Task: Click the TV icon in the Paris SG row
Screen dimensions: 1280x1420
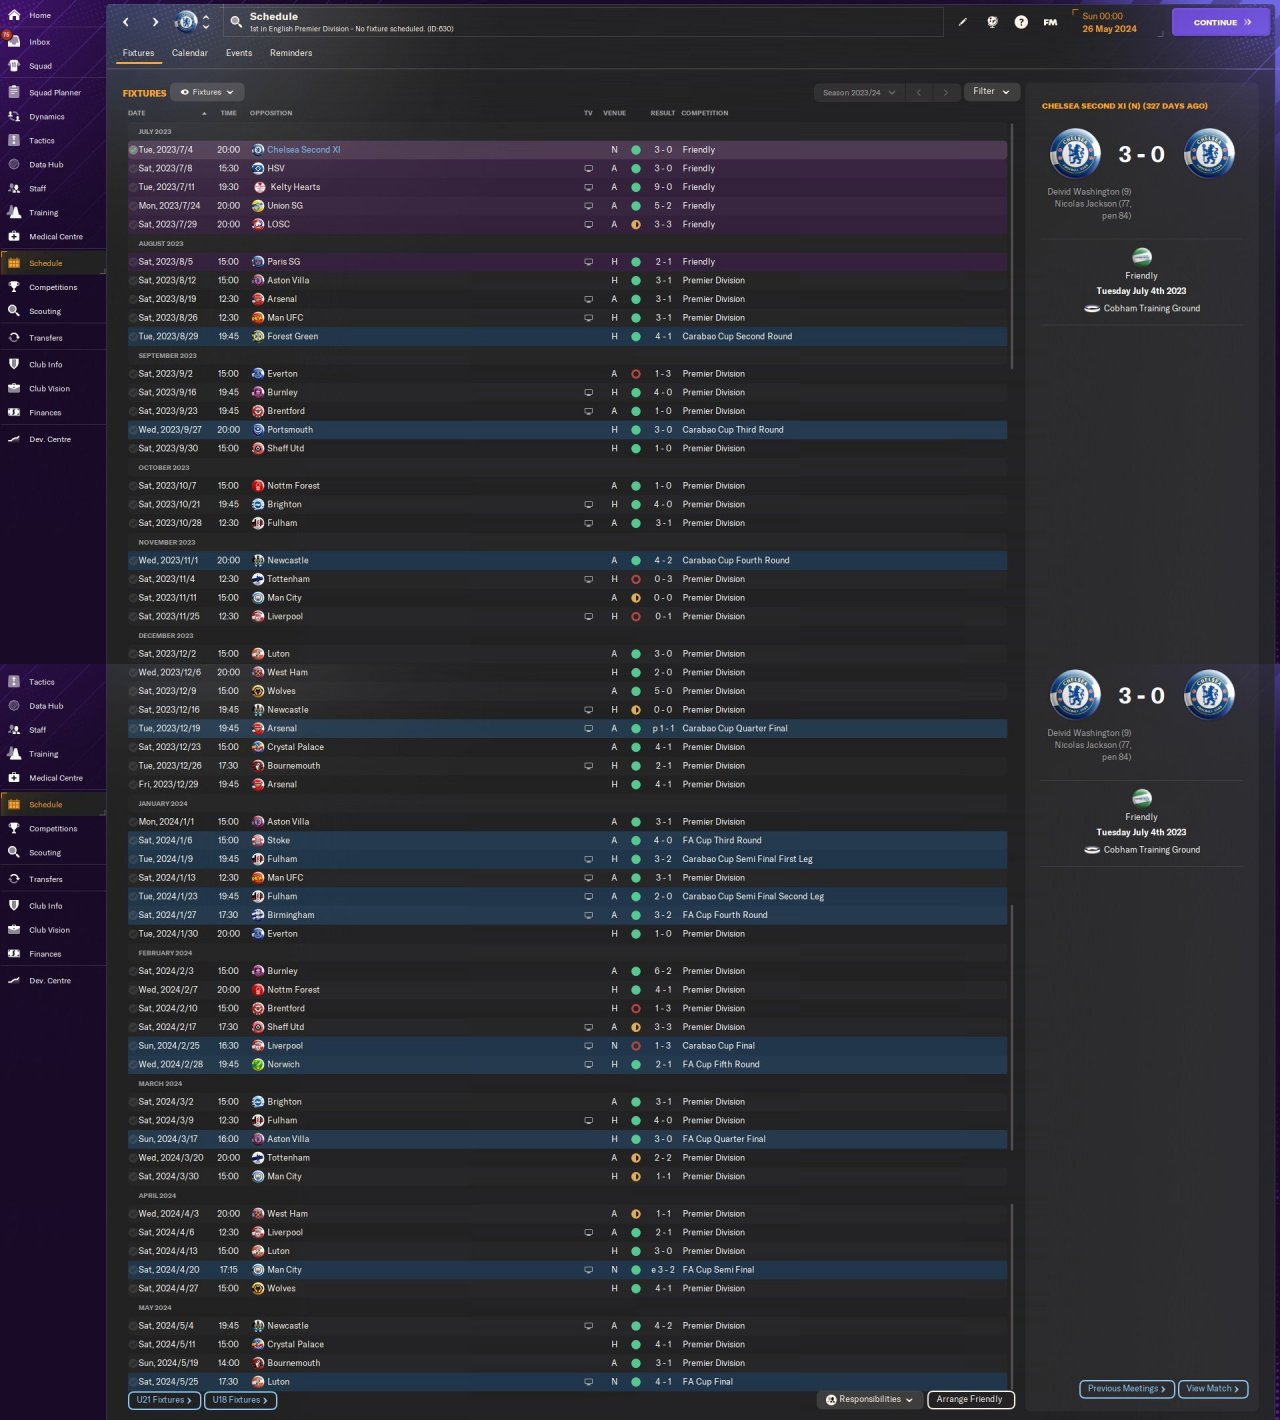Action: (x=588, y=262)
